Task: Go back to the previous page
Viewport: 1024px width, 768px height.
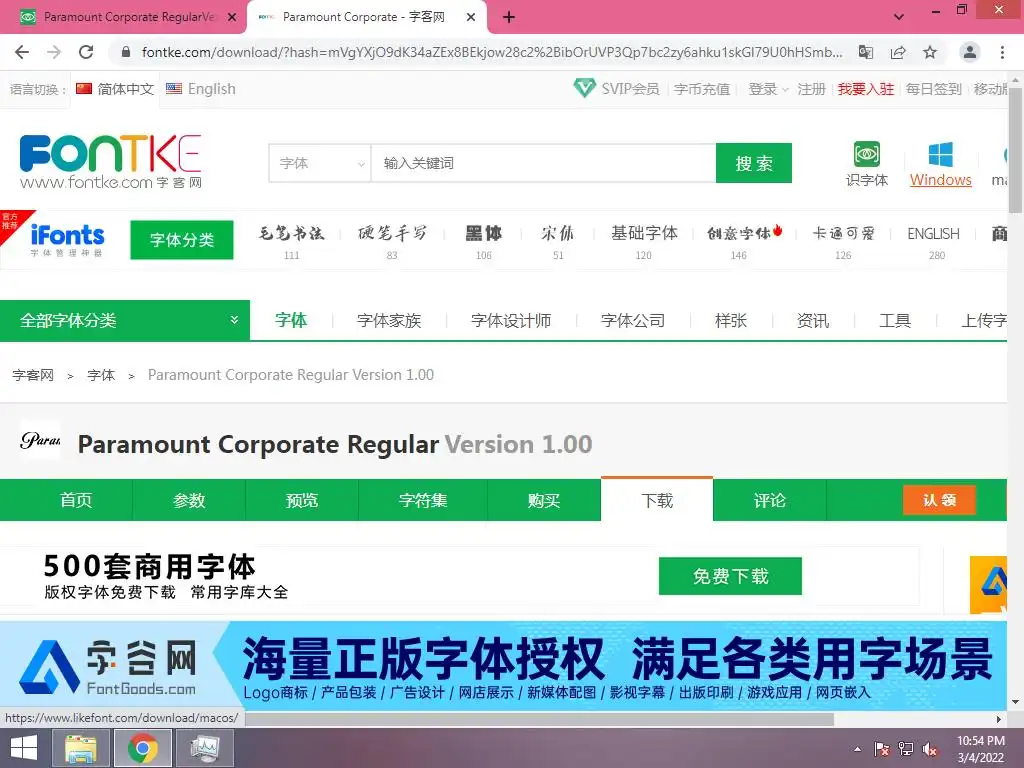Action: pyautogui.click(x=22, y=52)
